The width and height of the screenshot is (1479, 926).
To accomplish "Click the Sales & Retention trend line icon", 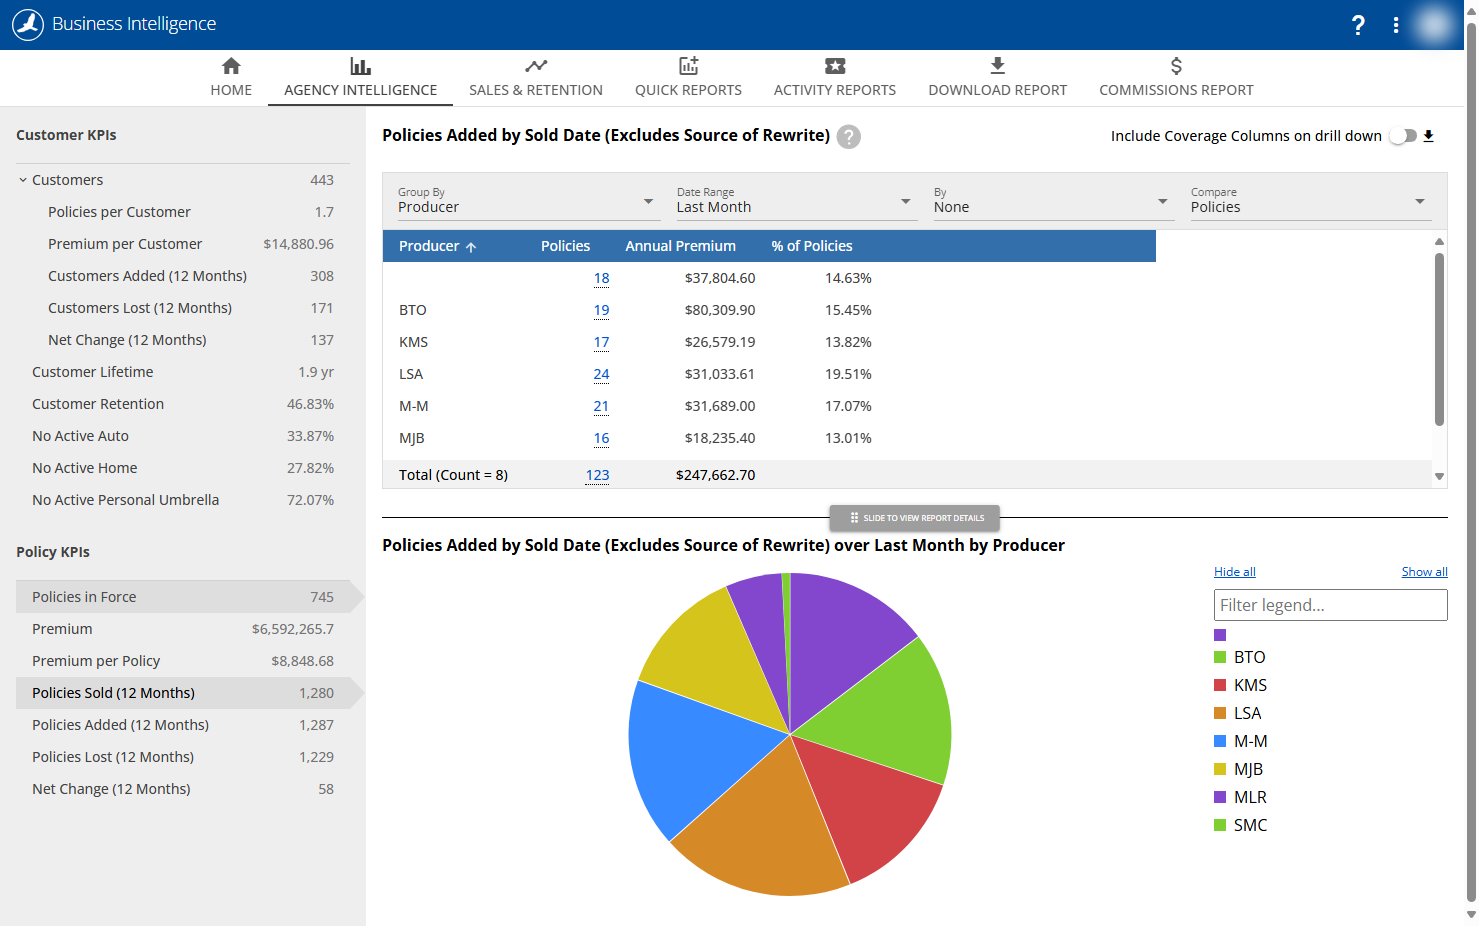I will (x=536, y=66).
